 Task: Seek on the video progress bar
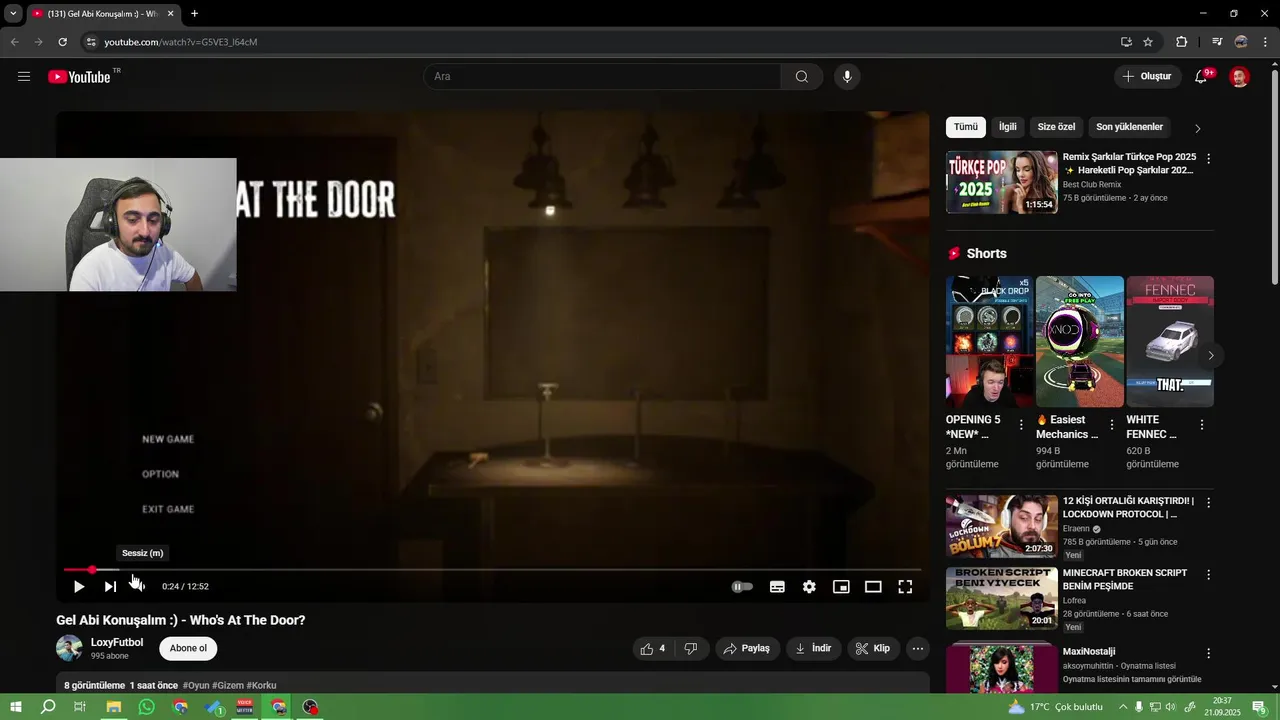(493, 570)
